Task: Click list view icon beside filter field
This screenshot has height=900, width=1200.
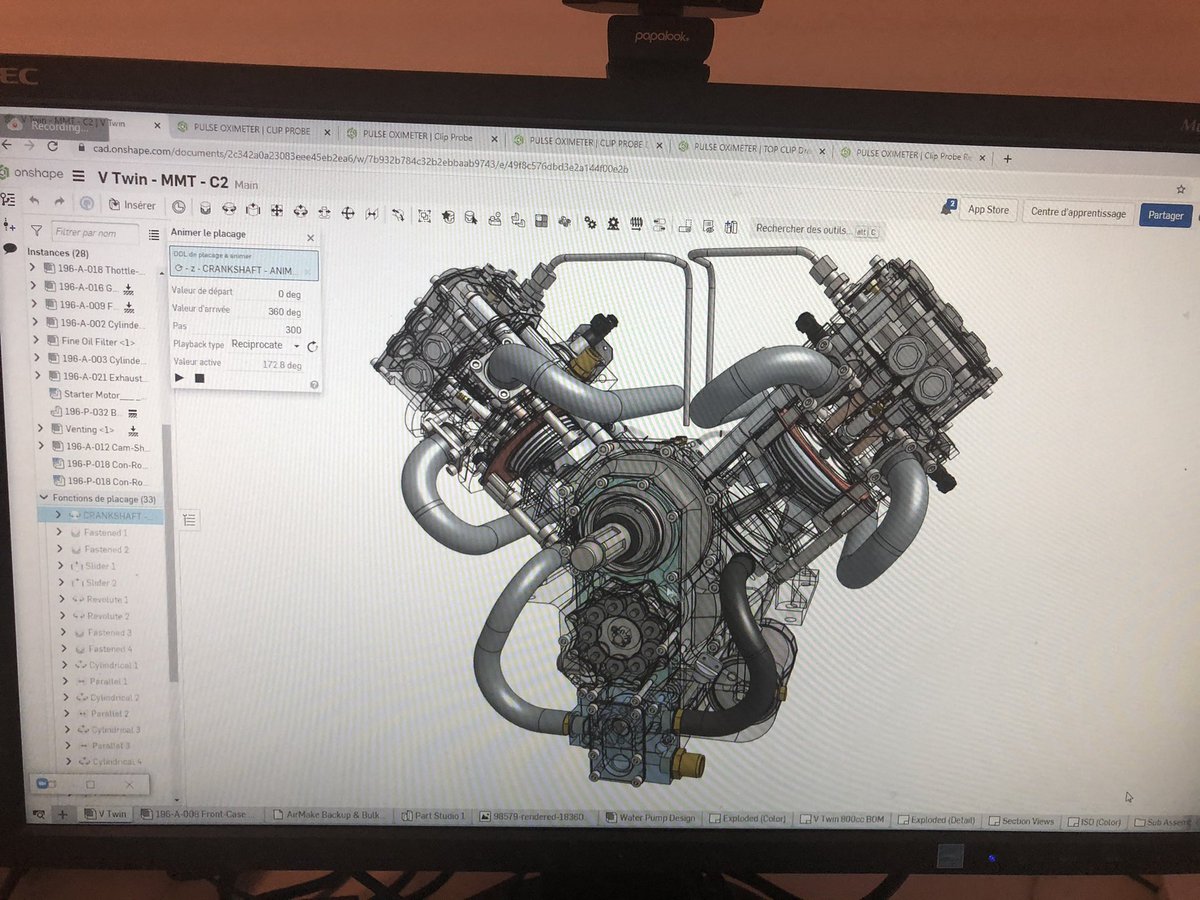Action: [x=153, y=234]
